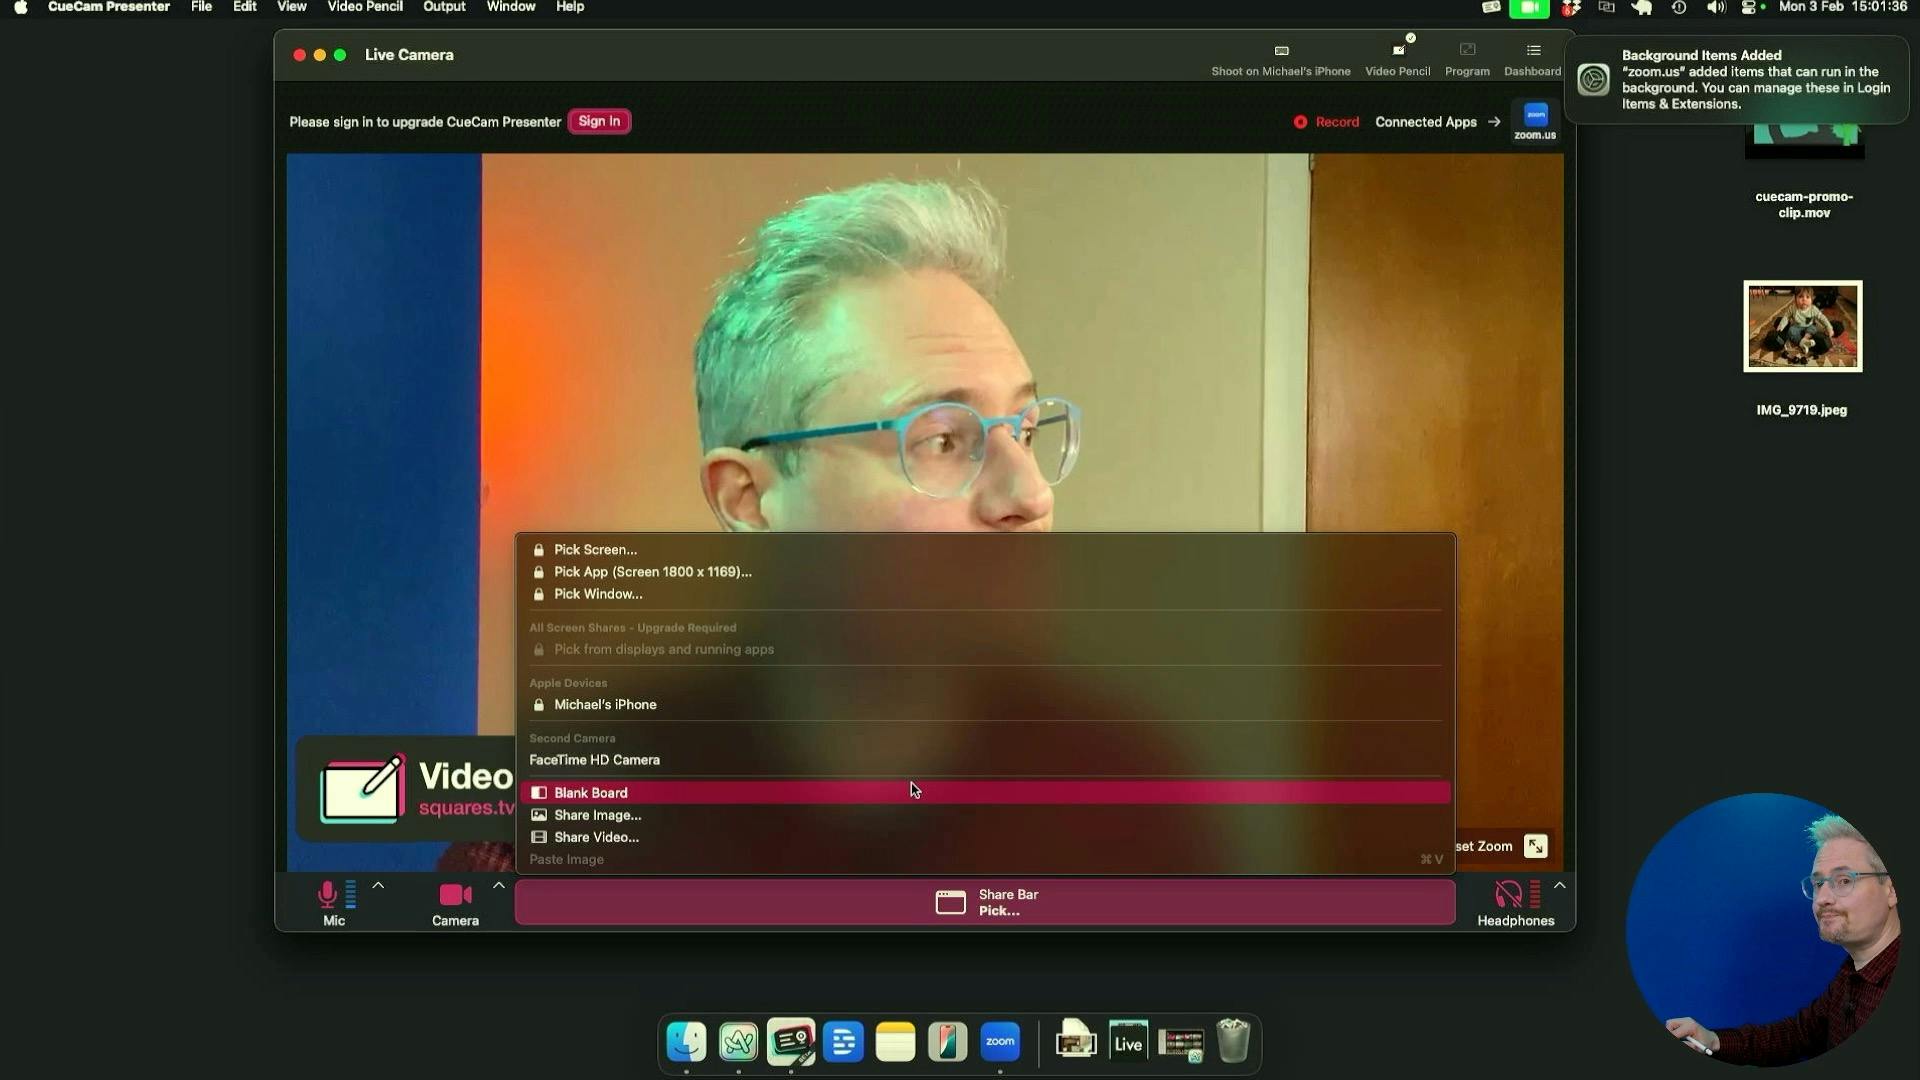This screenshot has height=1080, width=1920.
Task: Click the Background Items Added notification
Action: coord(1736,80)
